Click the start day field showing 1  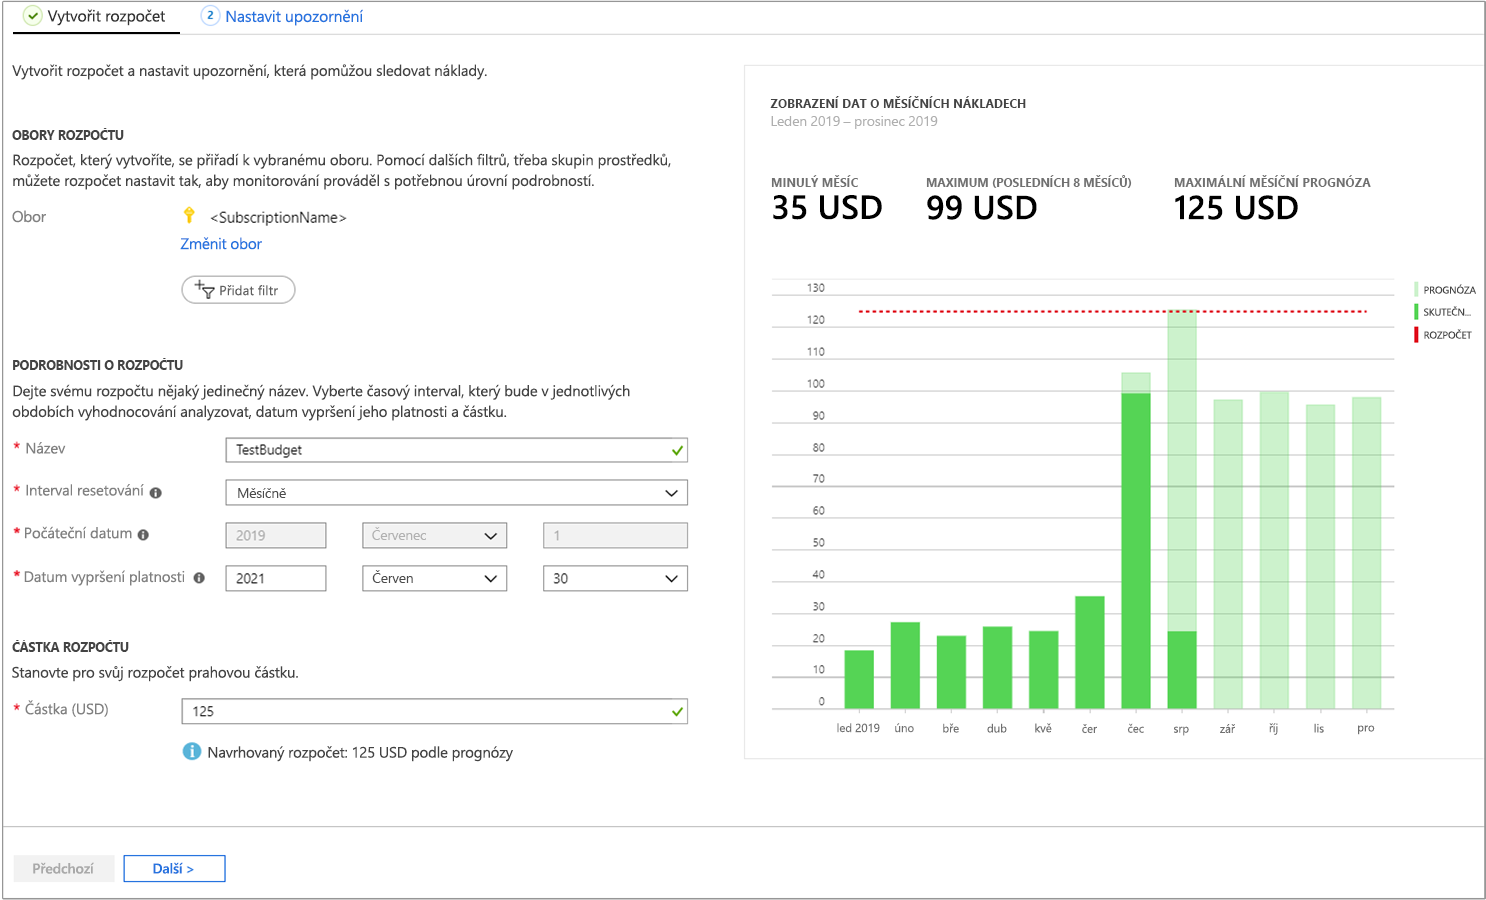(615, 536)
